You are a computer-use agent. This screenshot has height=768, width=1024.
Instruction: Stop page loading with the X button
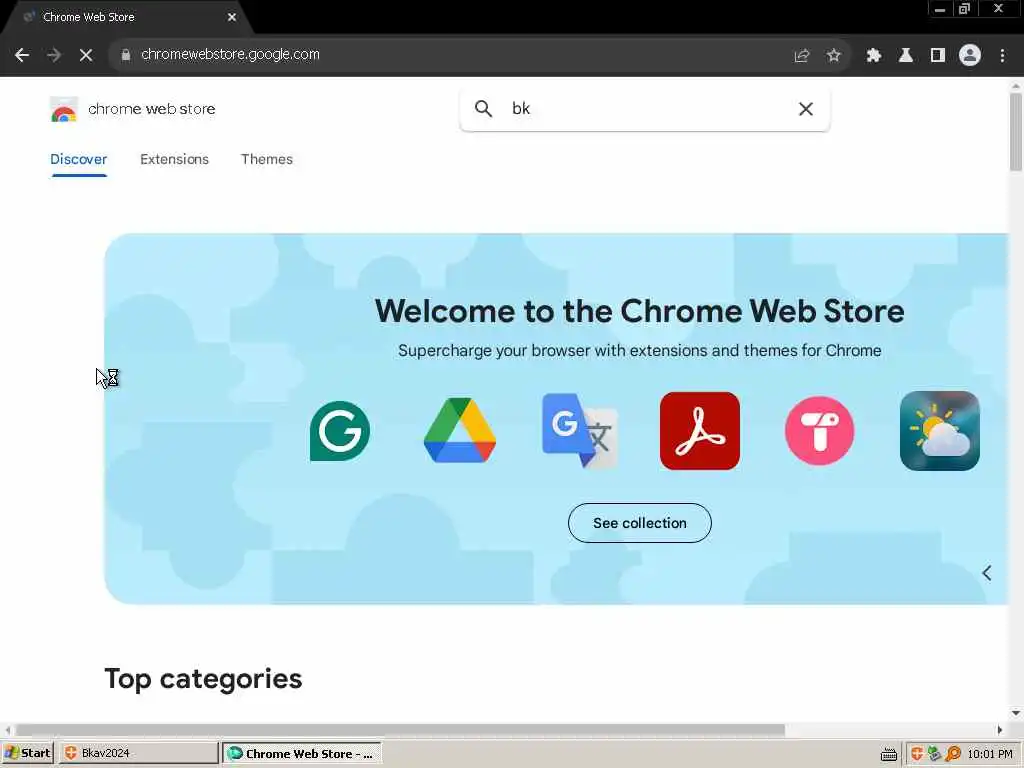pos(86,55)
